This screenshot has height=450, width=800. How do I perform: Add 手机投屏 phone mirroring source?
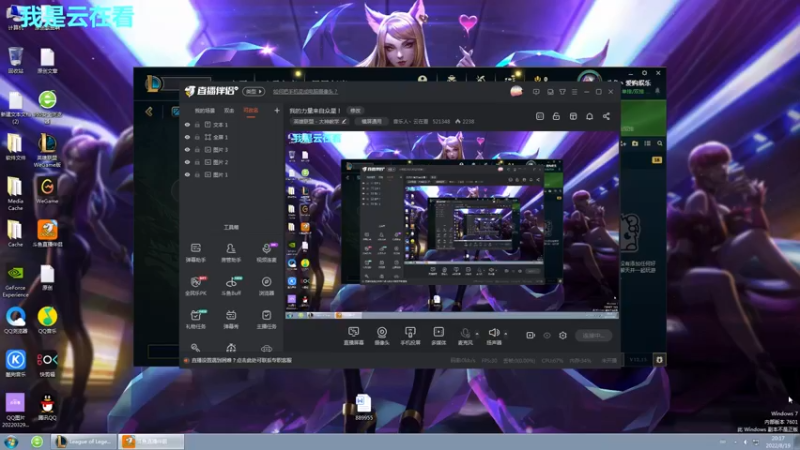(410, 336)
